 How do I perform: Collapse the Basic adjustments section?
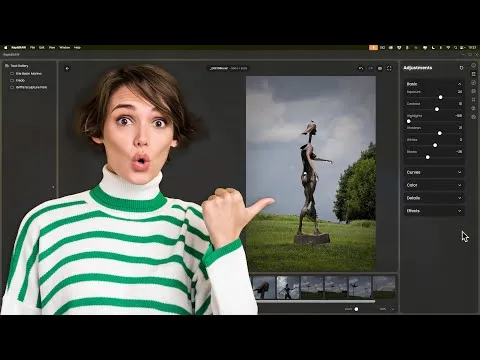459,84
